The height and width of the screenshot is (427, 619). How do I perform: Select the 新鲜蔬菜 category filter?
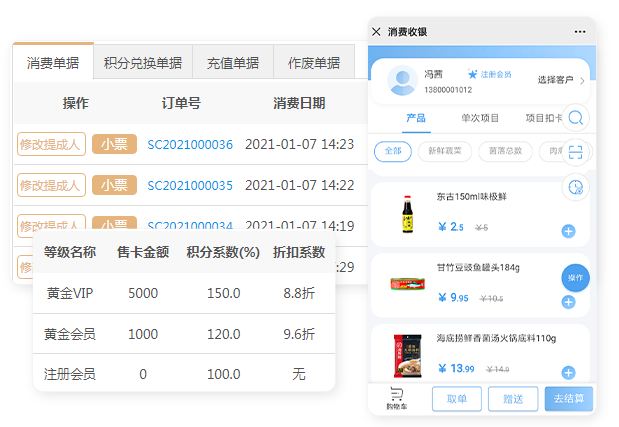445,151
